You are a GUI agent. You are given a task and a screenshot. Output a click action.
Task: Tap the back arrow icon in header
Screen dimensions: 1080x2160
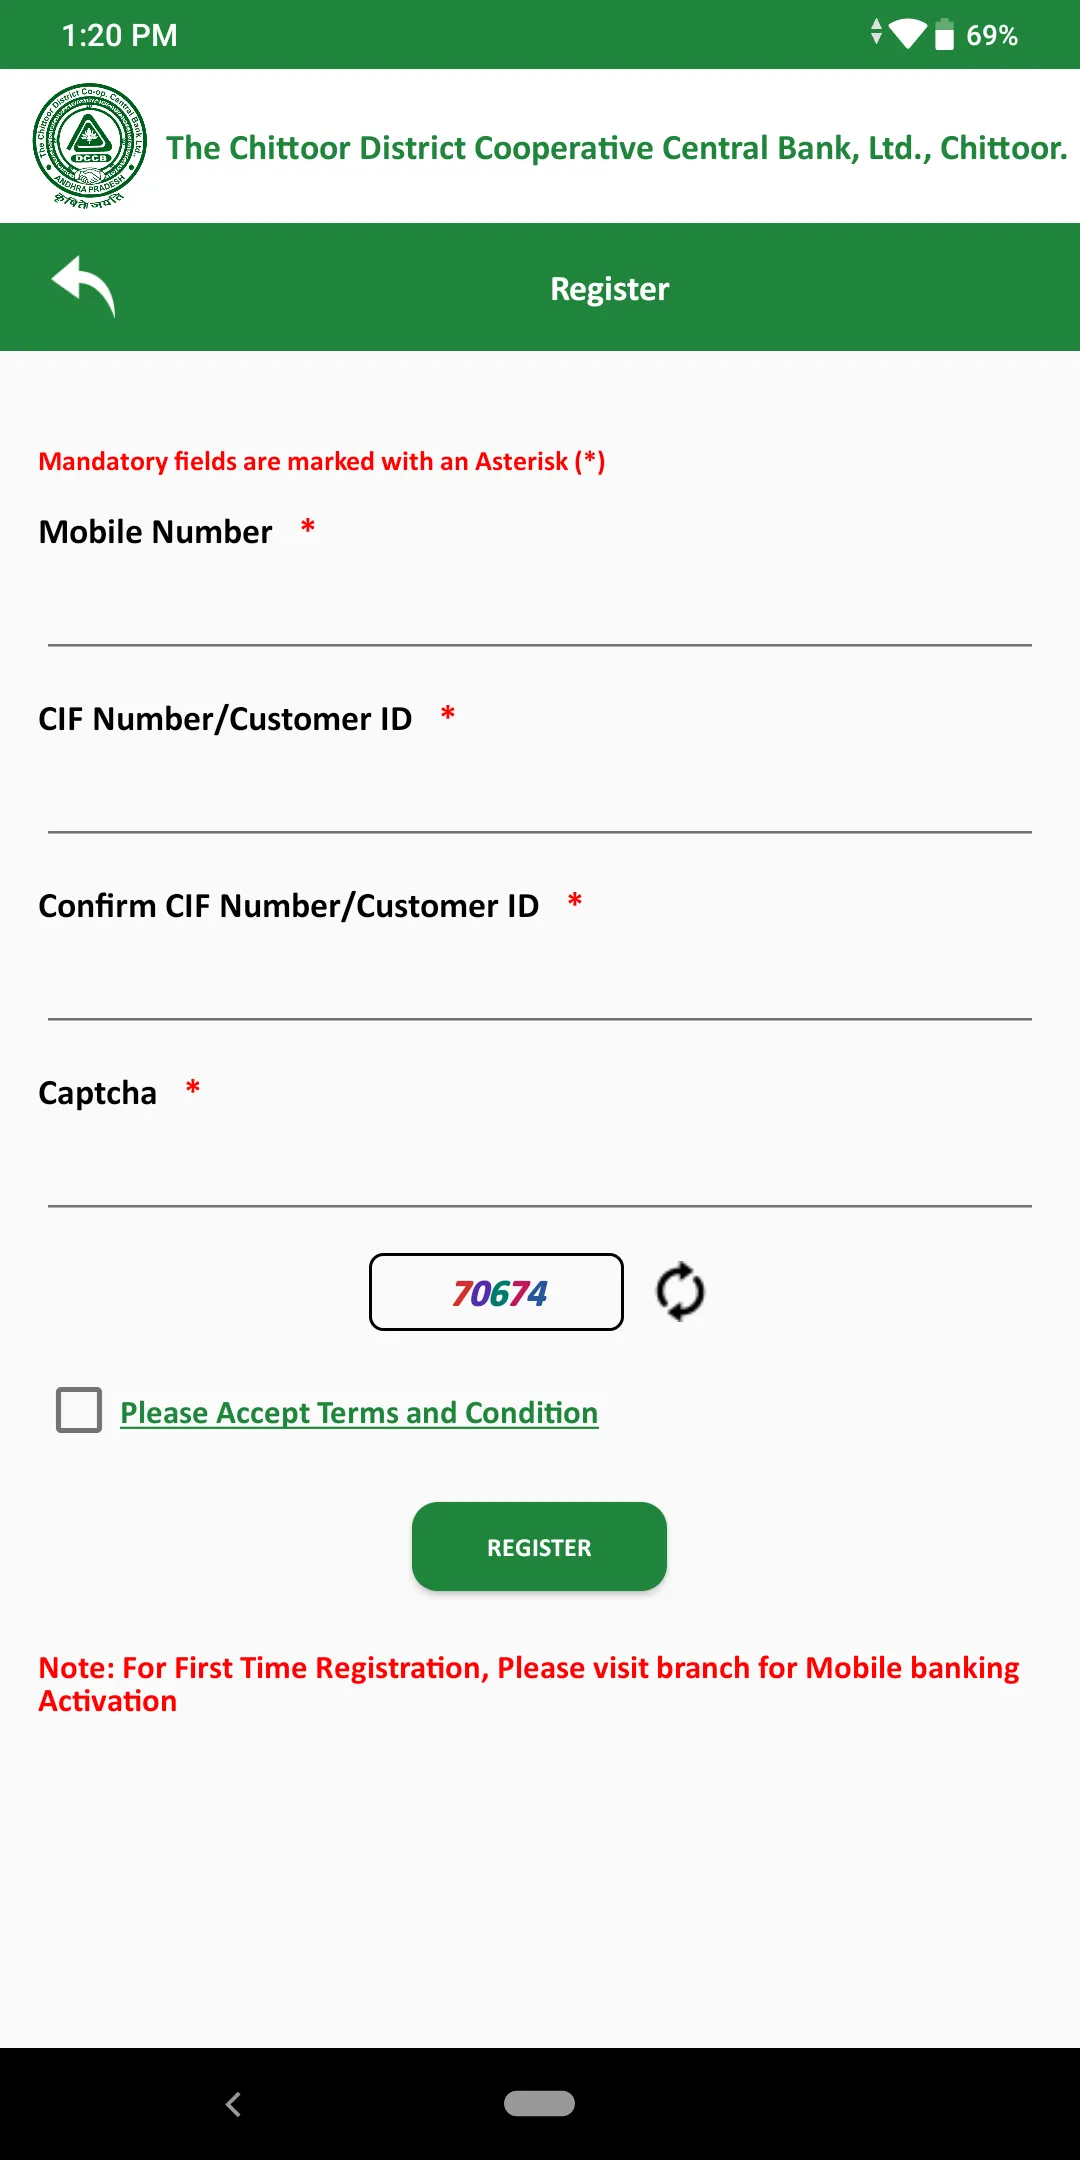[84, 287]
